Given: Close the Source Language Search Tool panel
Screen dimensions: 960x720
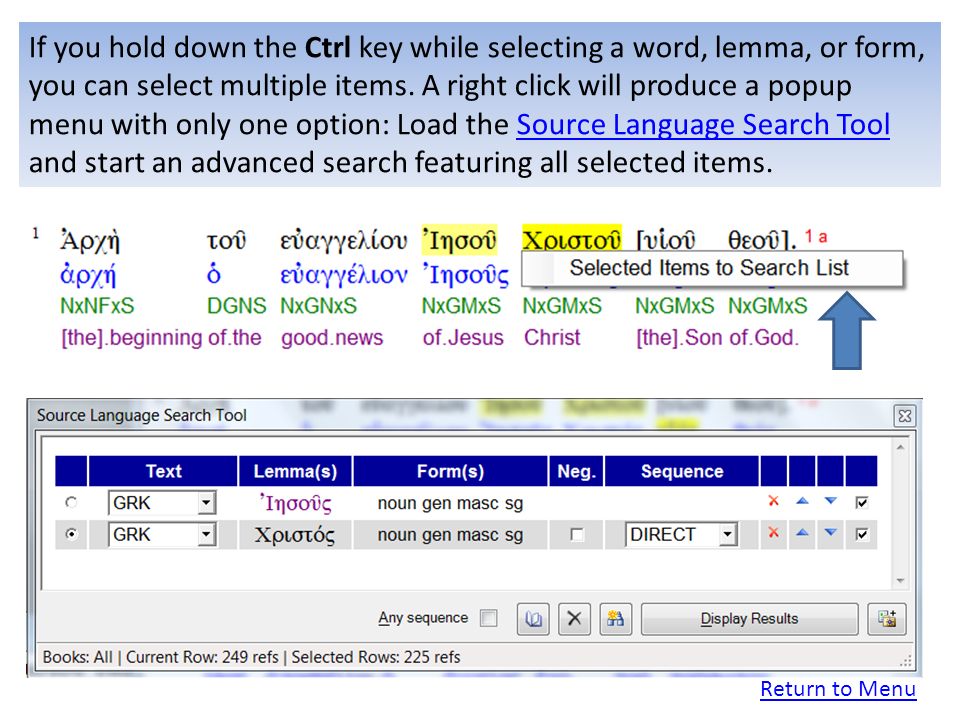Looking at the screenshot, I should 904,416.
